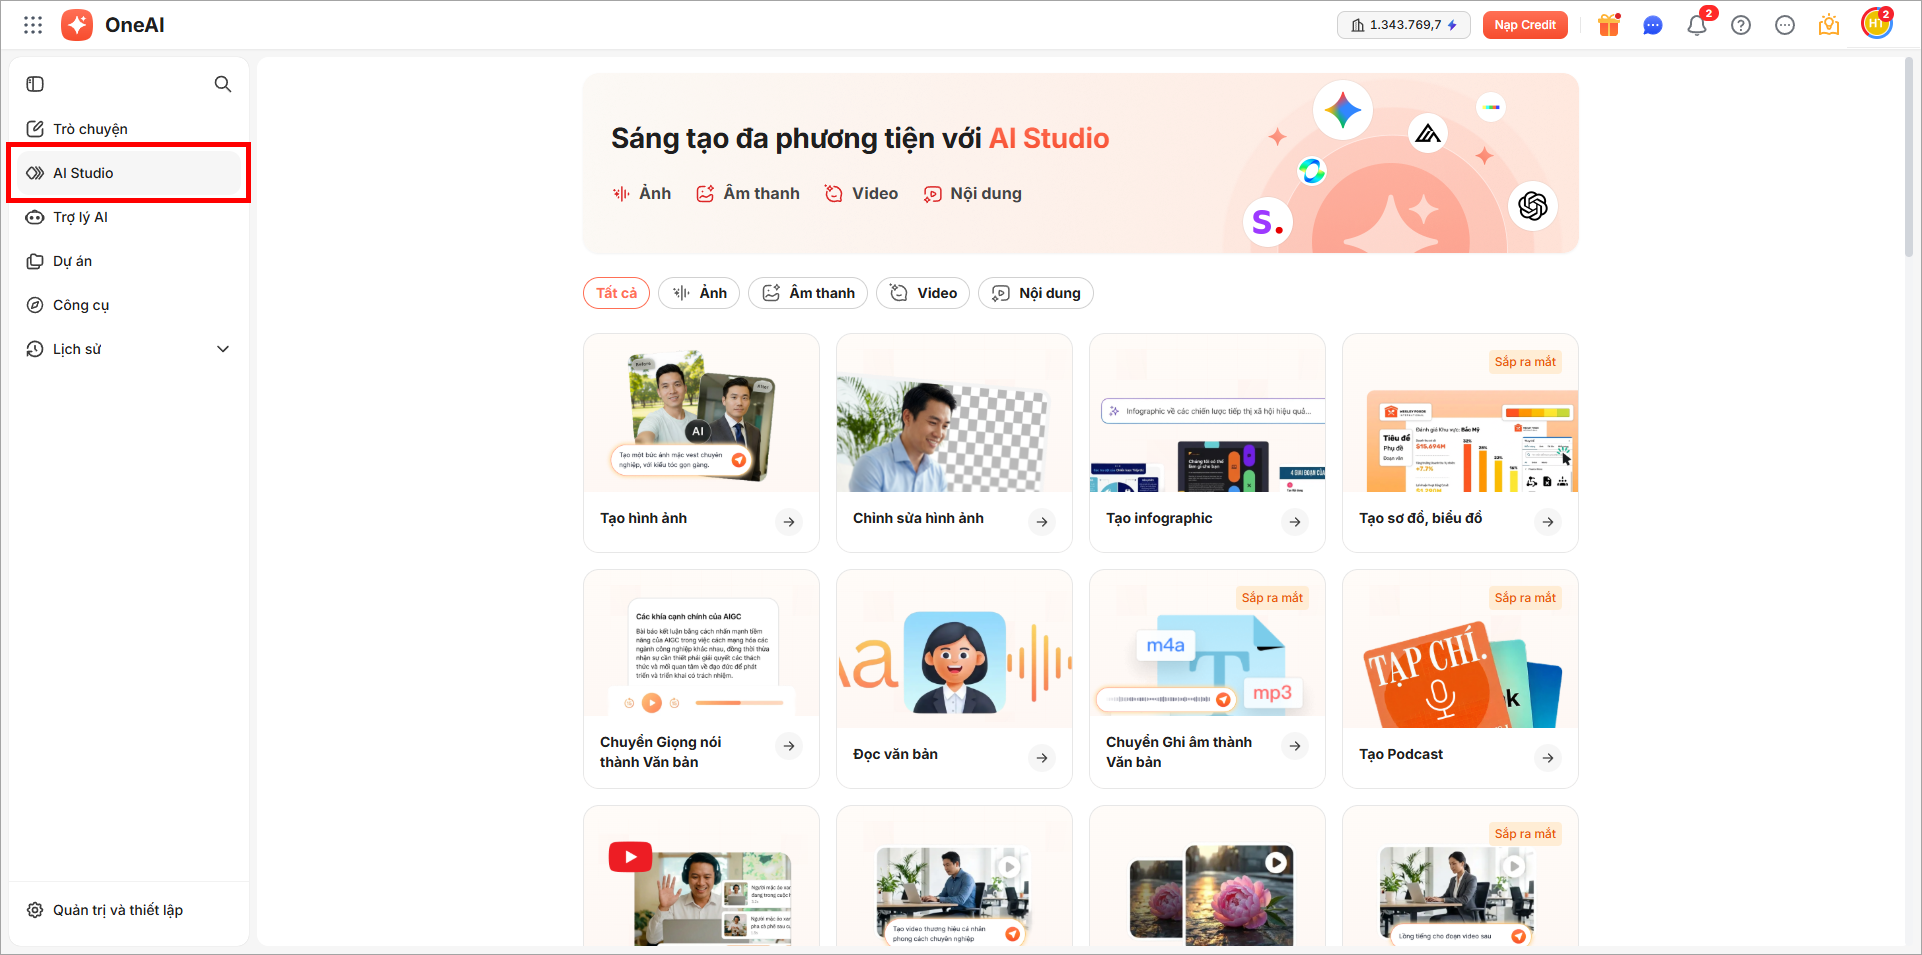
Task: Open Trợ lý AI in the sidebar
Action: (x=129, y=217)
